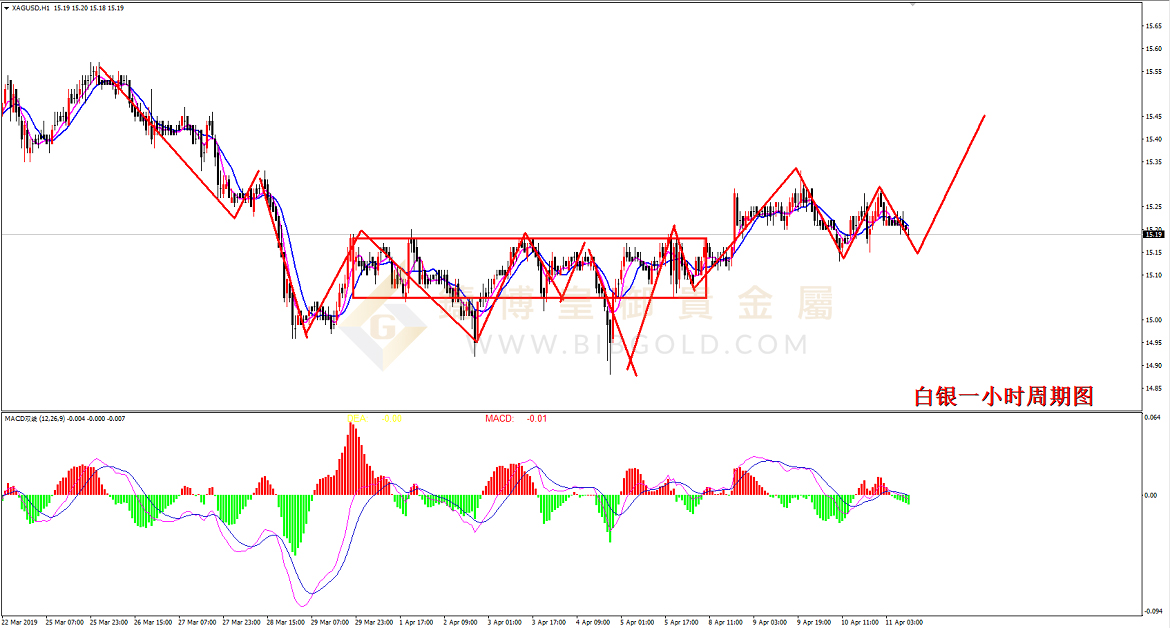Select the 白银一小时周期图 chart label
This screenshot has width=1170, height=628.
(1004, 396)
